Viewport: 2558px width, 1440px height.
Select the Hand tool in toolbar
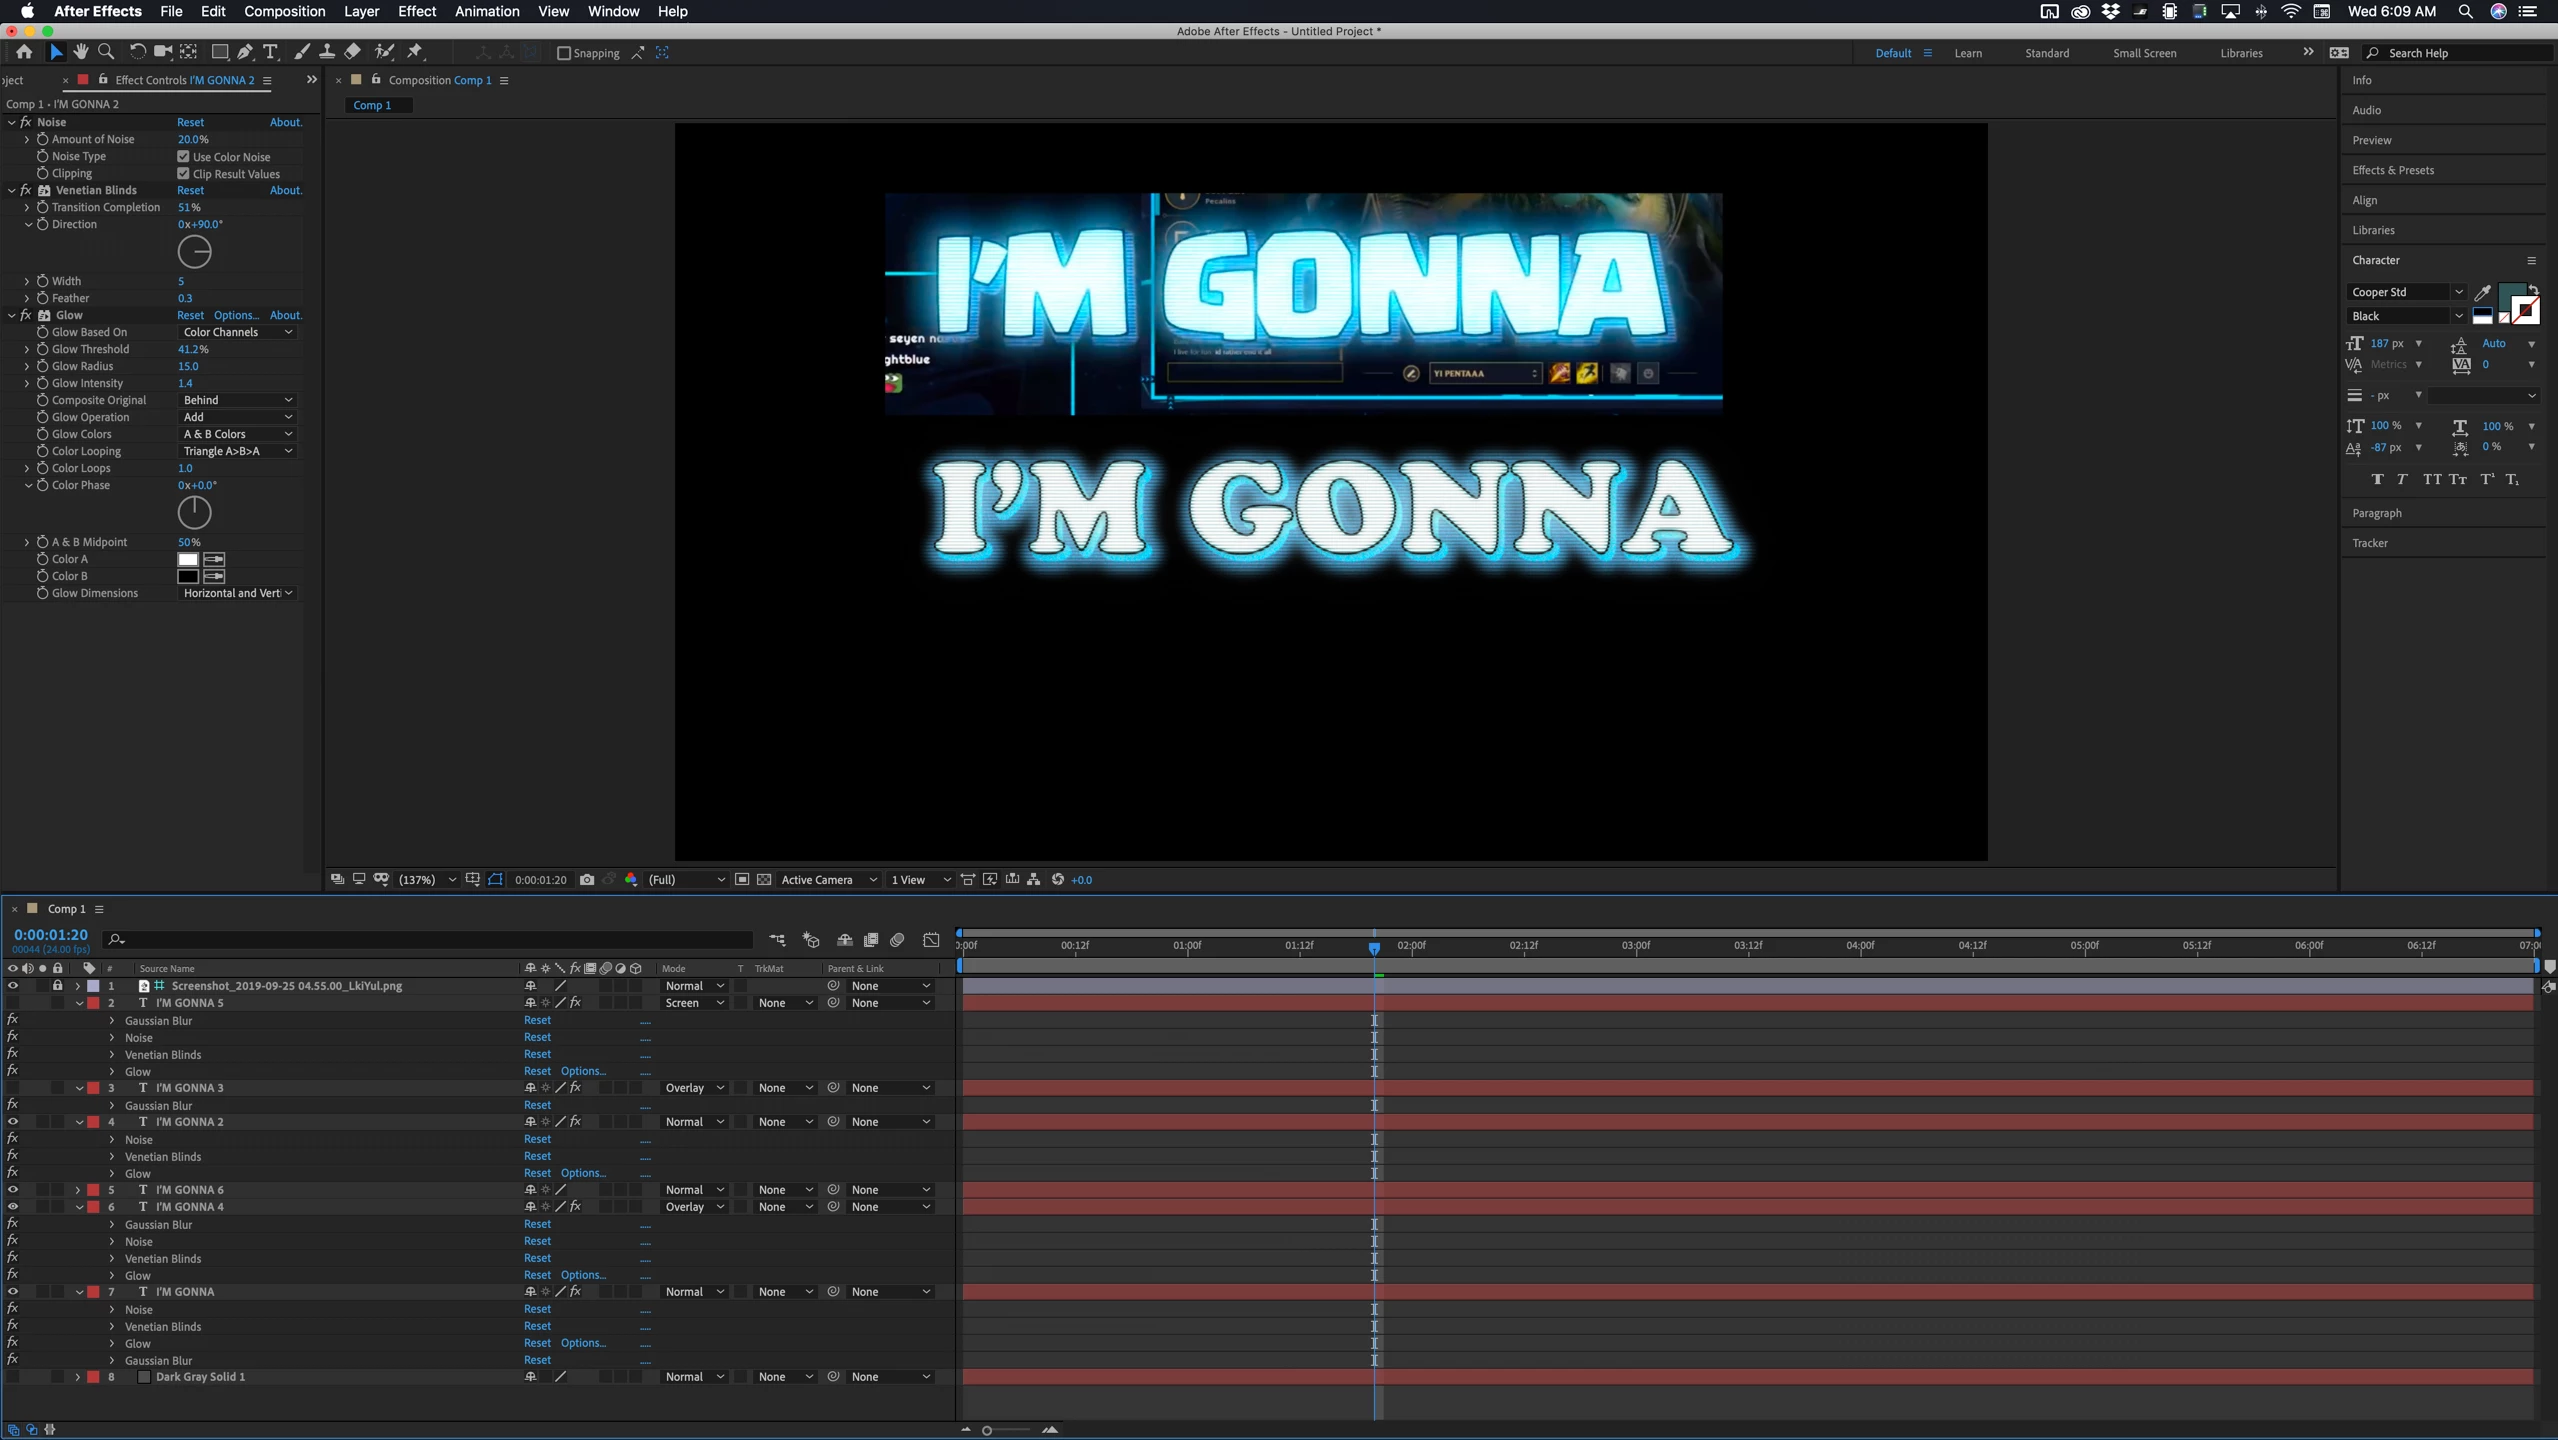click(80, 52)
